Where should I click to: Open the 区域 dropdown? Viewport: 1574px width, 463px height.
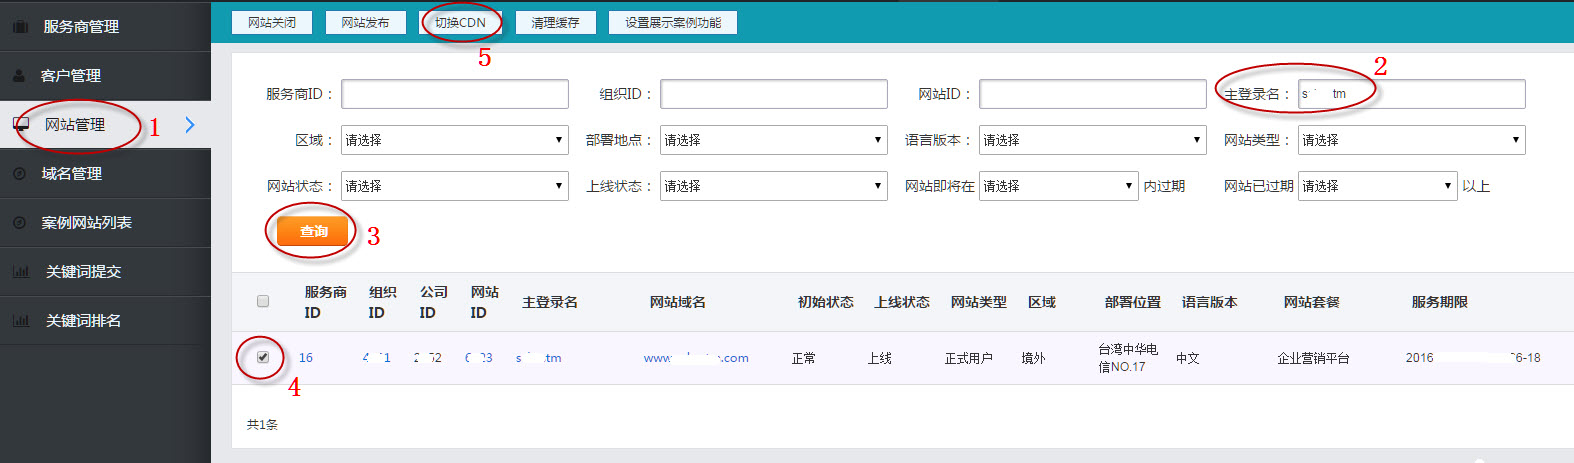click(x=454, y=140)
